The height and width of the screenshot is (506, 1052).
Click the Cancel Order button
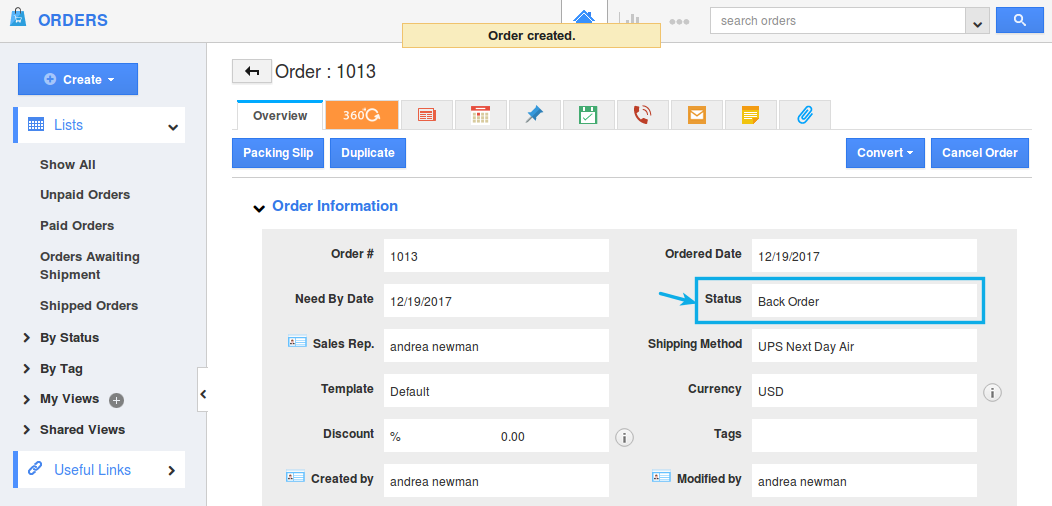(x=980, y=153)
